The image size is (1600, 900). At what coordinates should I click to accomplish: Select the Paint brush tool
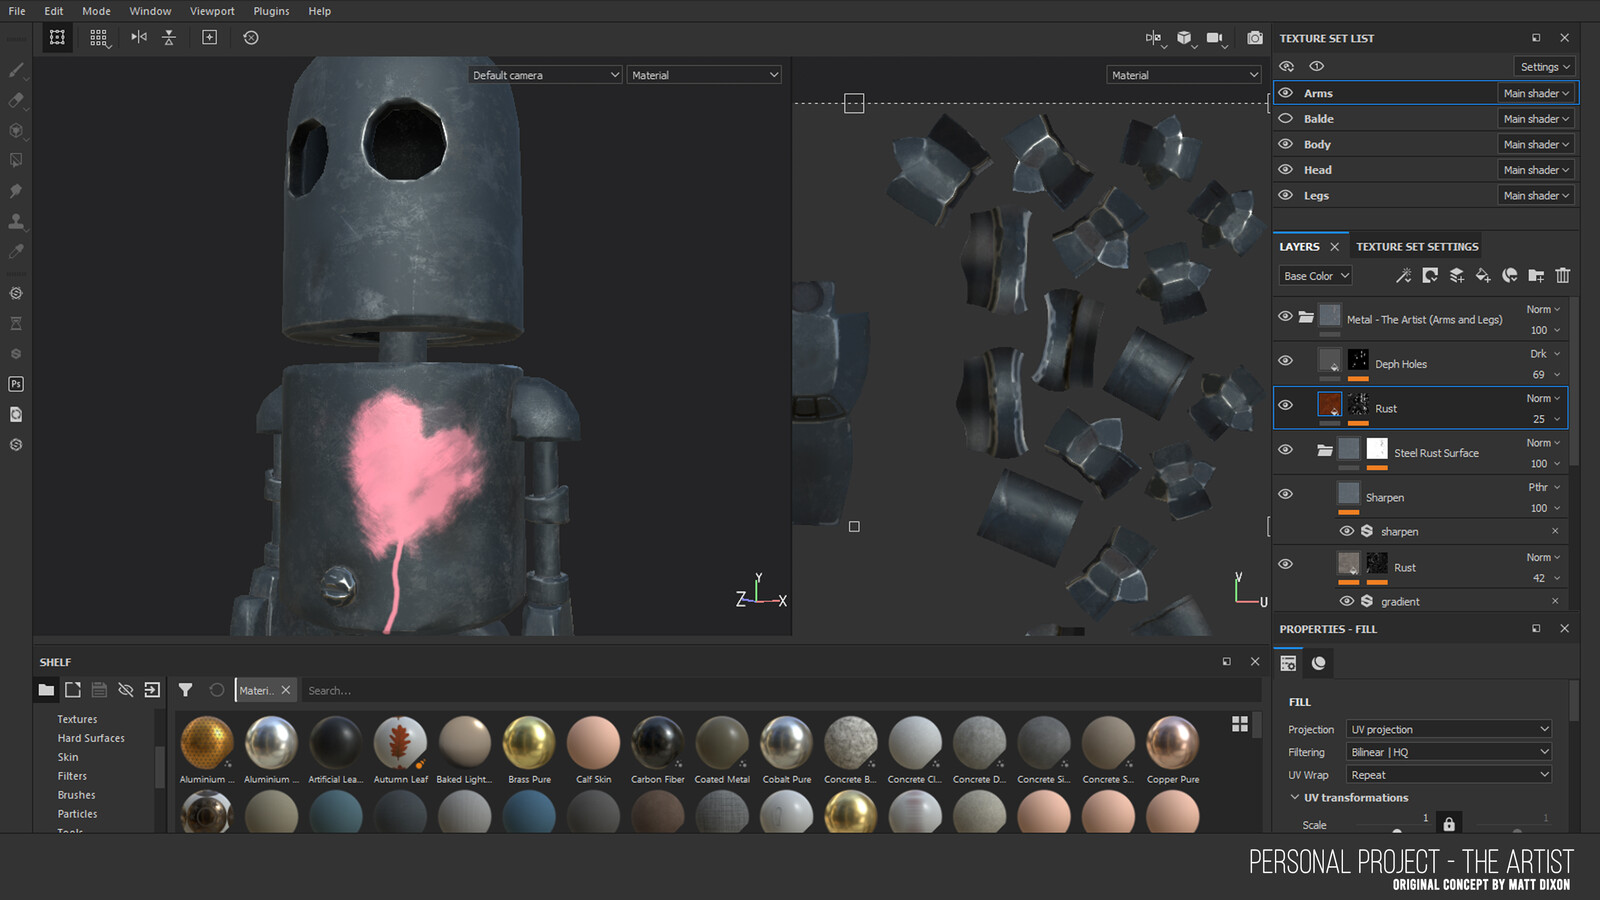(16, 70)
